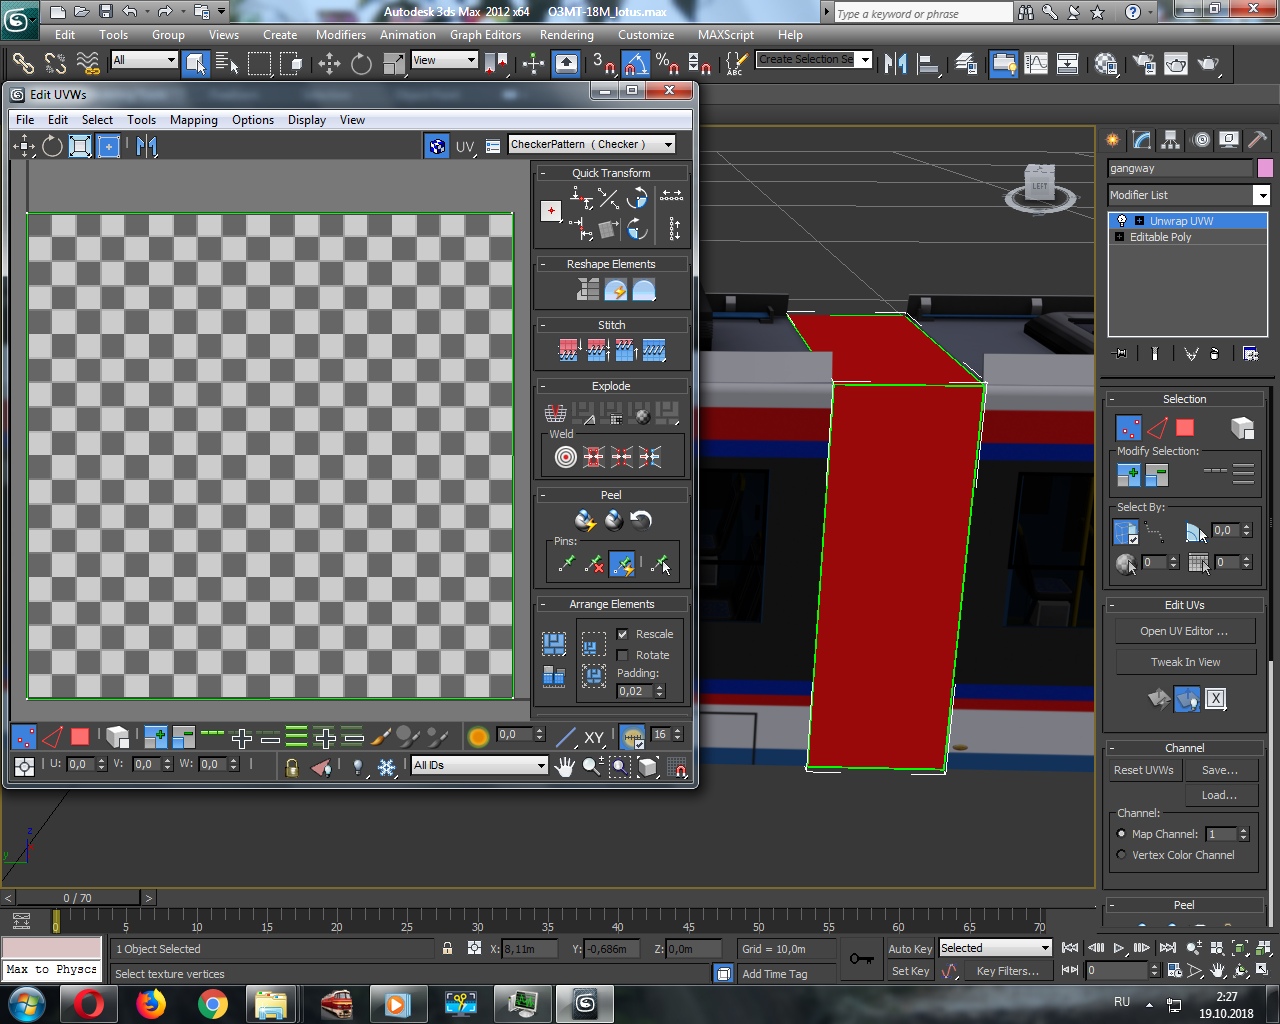The width and height of the screenshot is (1280, 1024).
Task: Click the Mirror Horizontally icon in UV editor
Action: pos(147,146)
